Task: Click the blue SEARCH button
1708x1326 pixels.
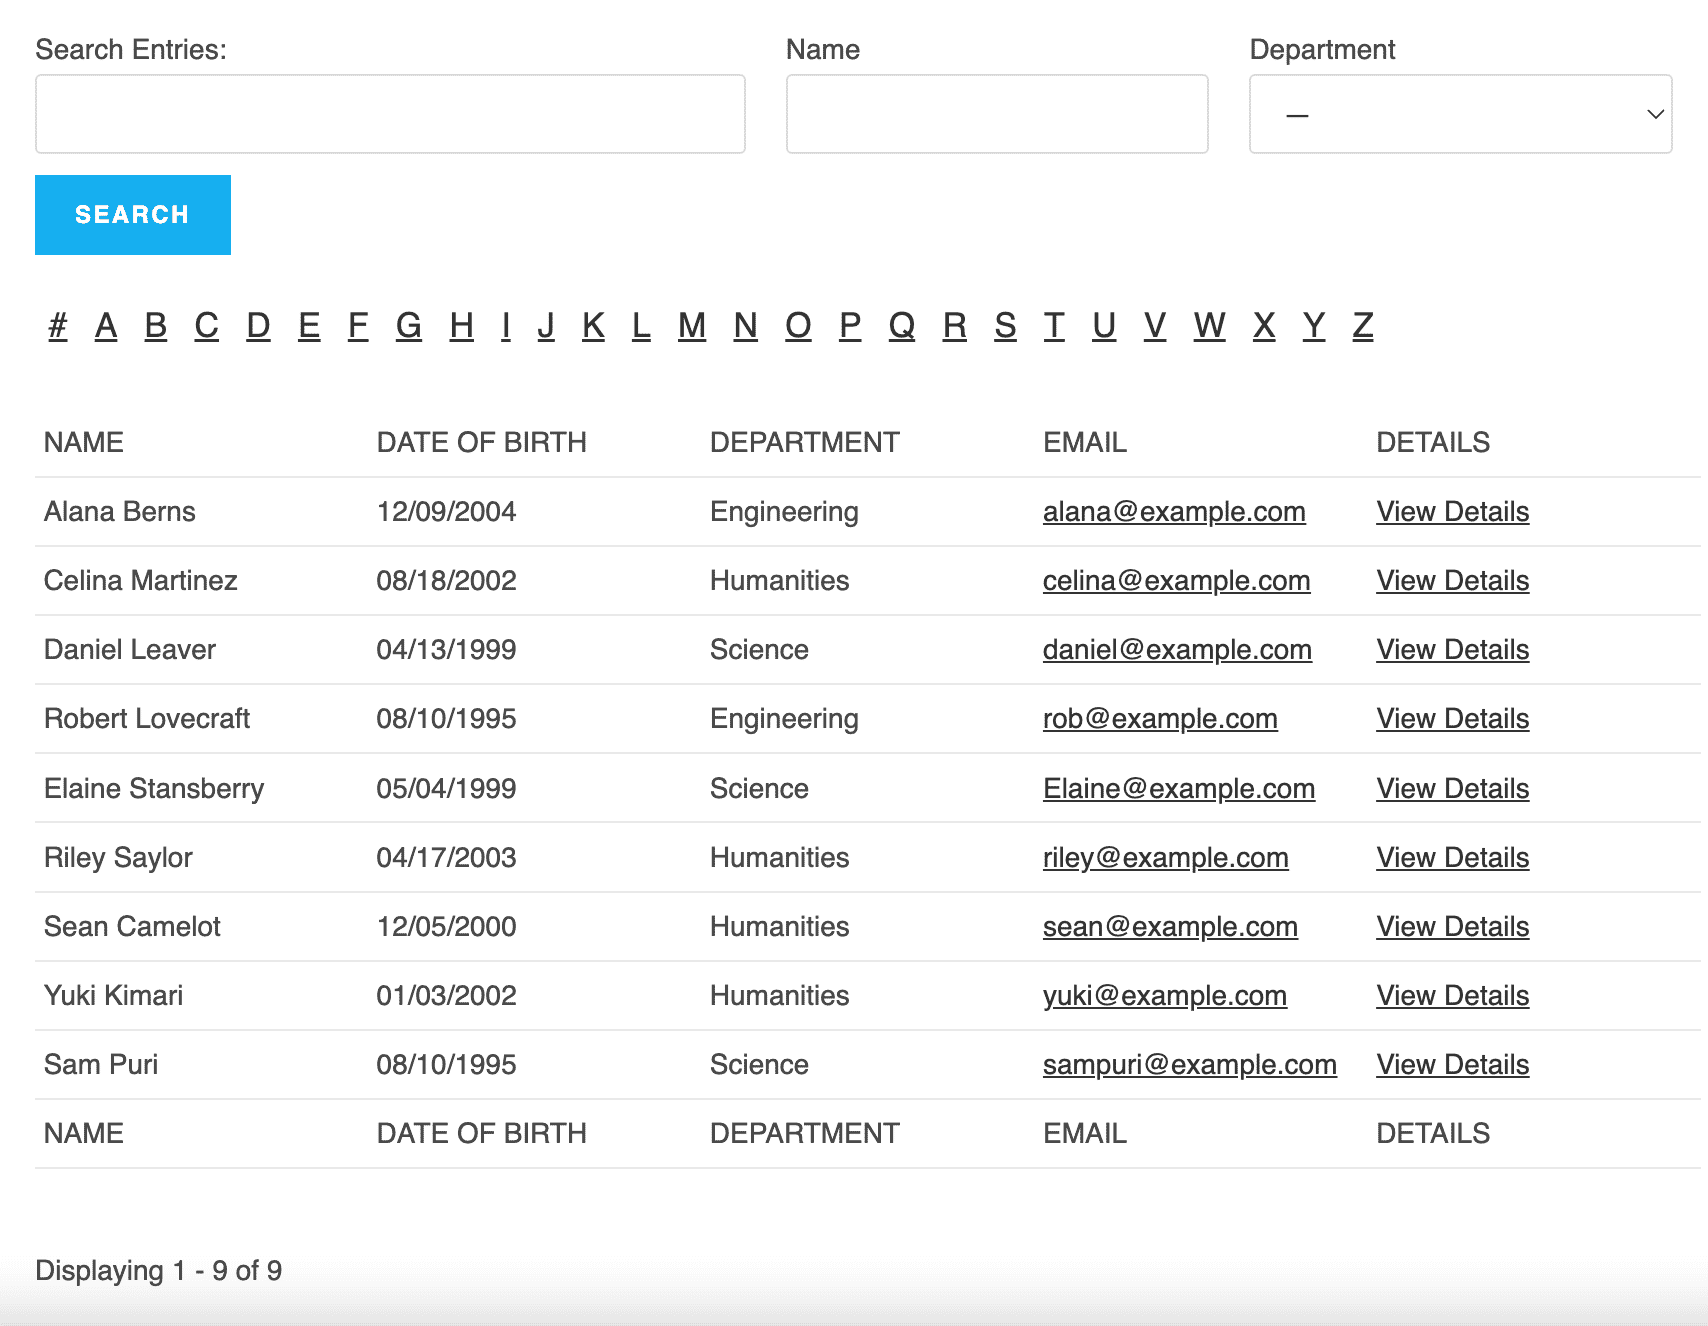Action: pos(133,215)
